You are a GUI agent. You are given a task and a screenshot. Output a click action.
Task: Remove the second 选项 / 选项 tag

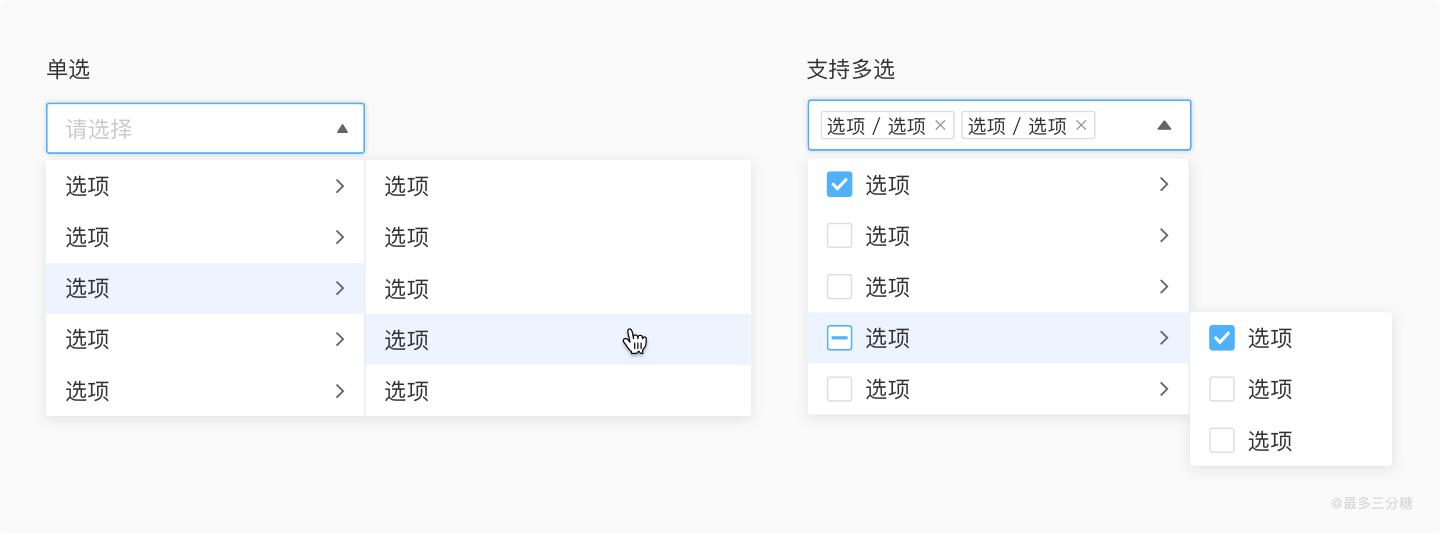click(1081, 126)
